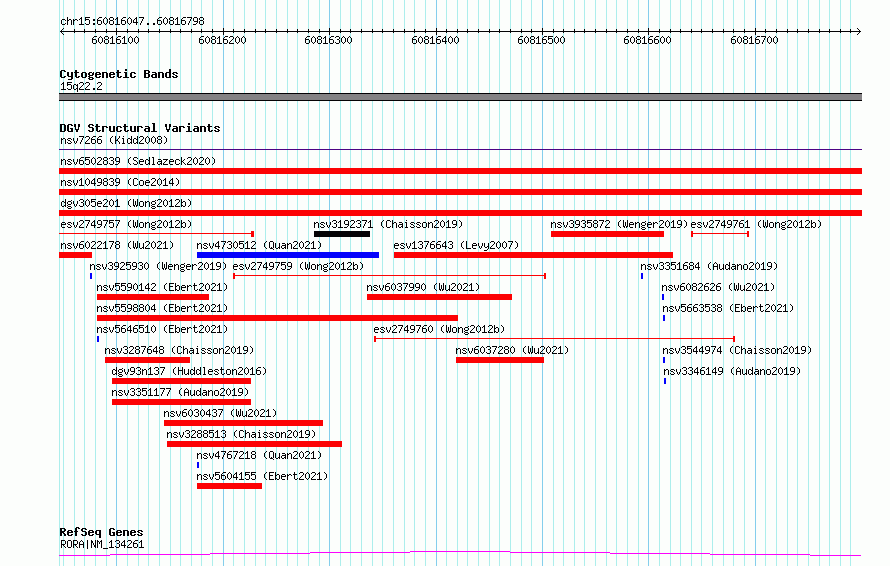Select the red esv1376643 (Levy2007) bar
This screenshot has height=566, width=890.
coord(534,255)
